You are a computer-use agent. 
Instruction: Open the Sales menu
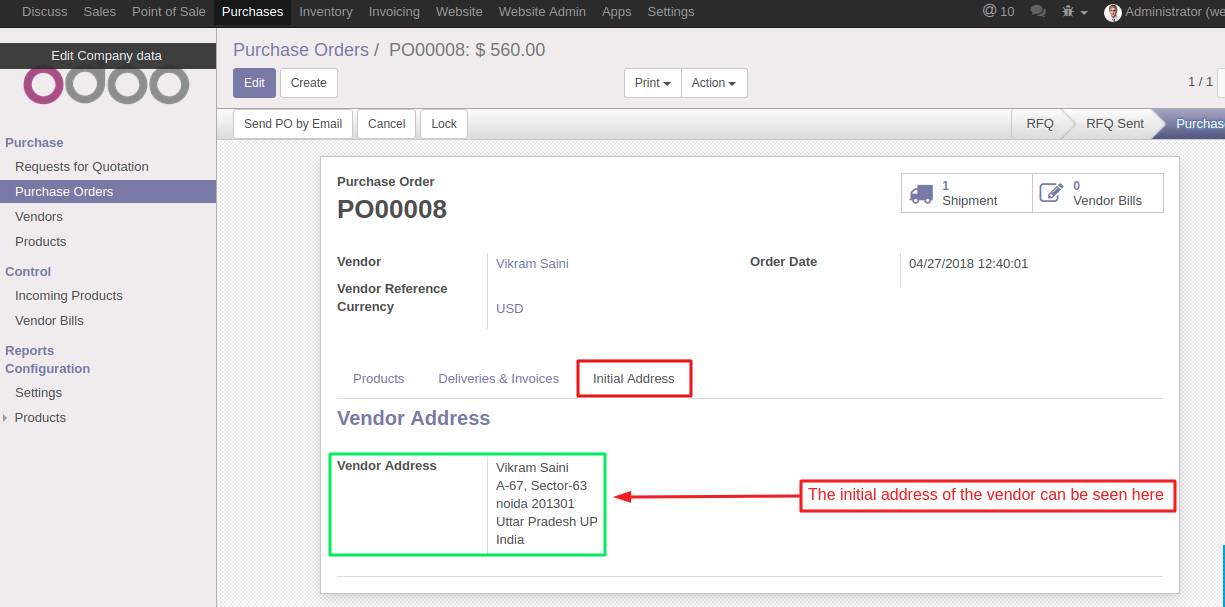pyautogui.click(x=100, y=12)
